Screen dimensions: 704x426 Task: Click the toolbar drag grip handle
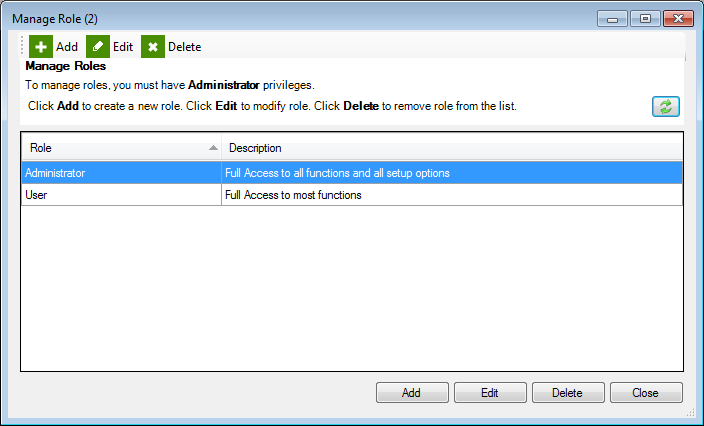coord(22,47)
